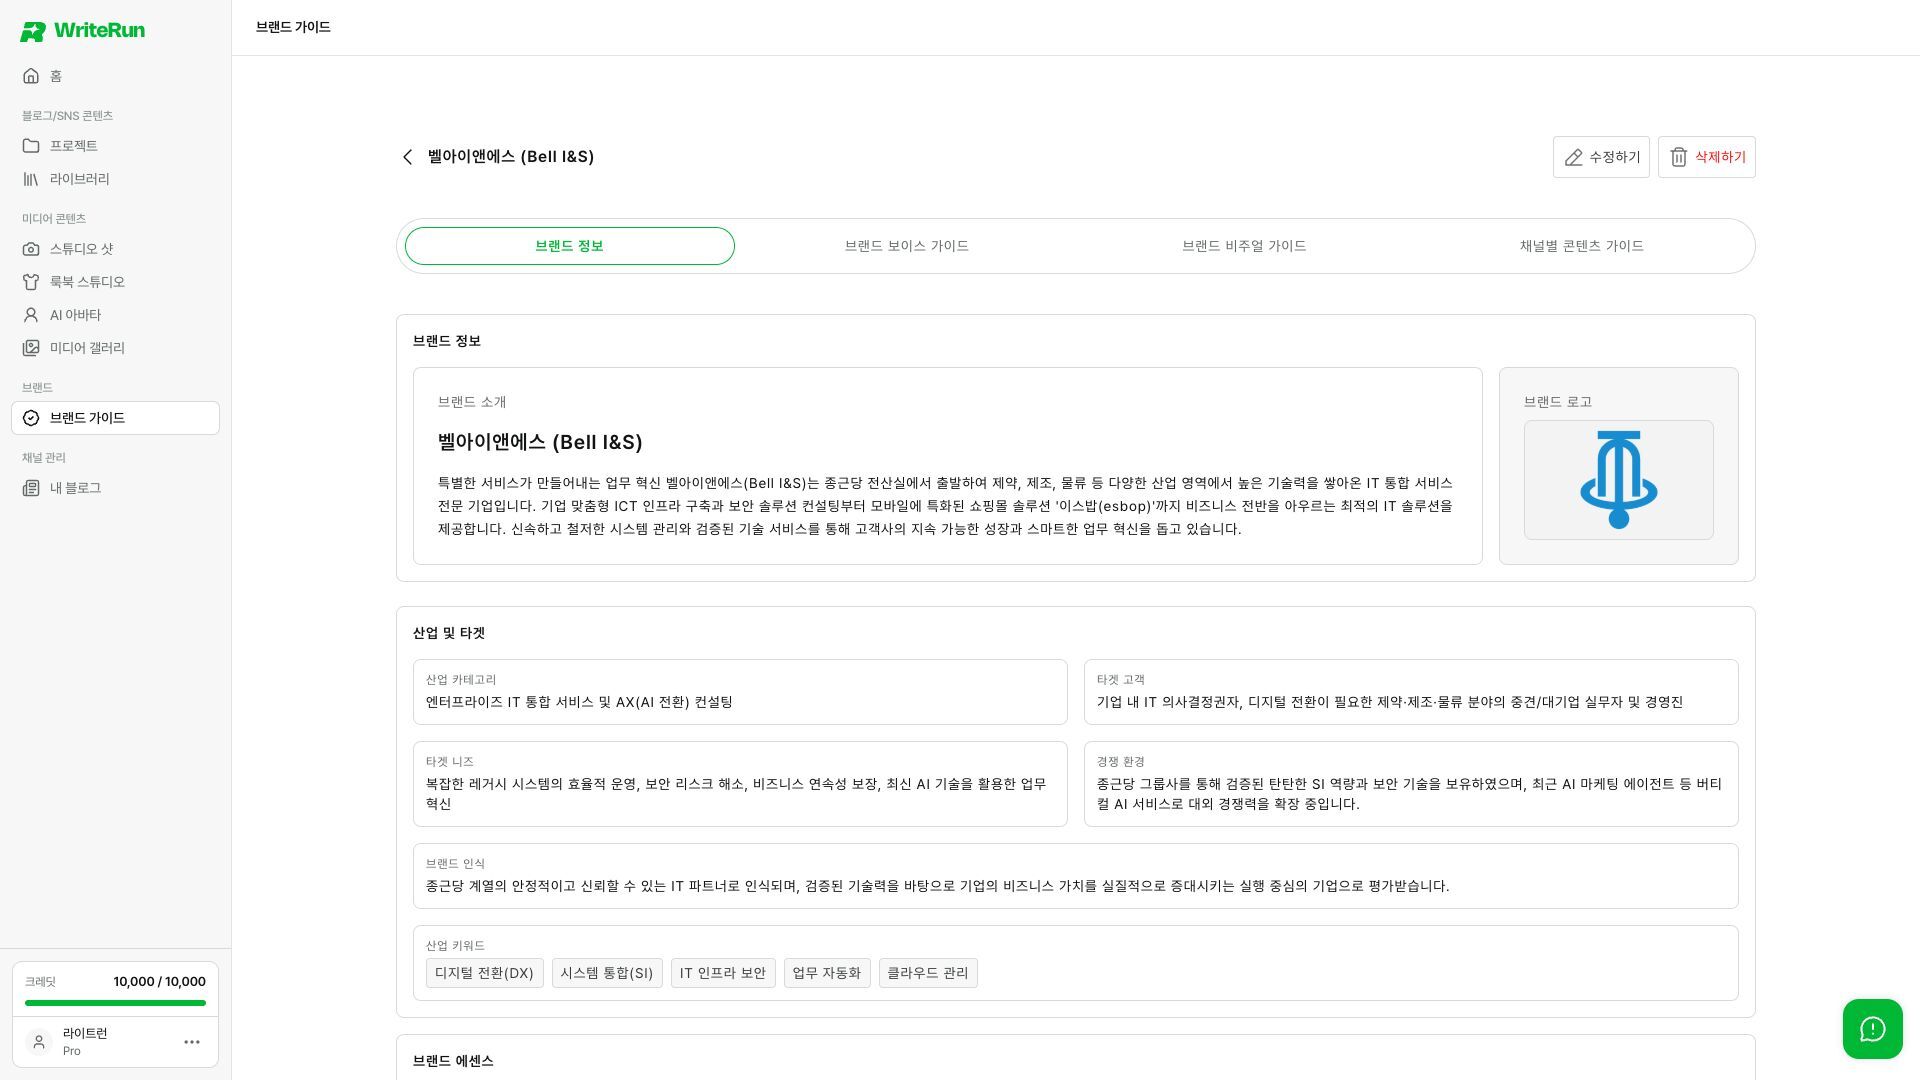Screen dimensions: 1920x1080
Task: Click the 미디어 갤러리 sidebar link text
Action: tap(87, 348)
